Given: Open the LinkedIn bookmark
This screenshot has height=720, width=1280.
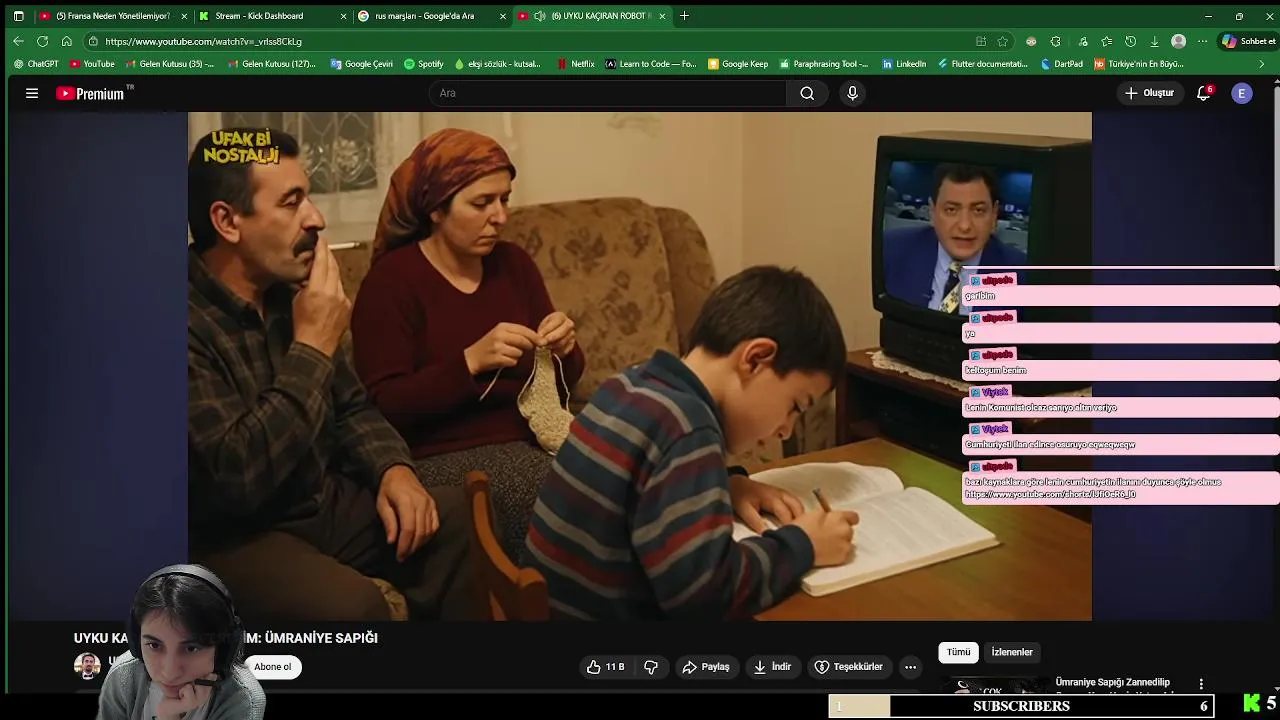Looking at the screenshot, I should (x=904, y=64).
